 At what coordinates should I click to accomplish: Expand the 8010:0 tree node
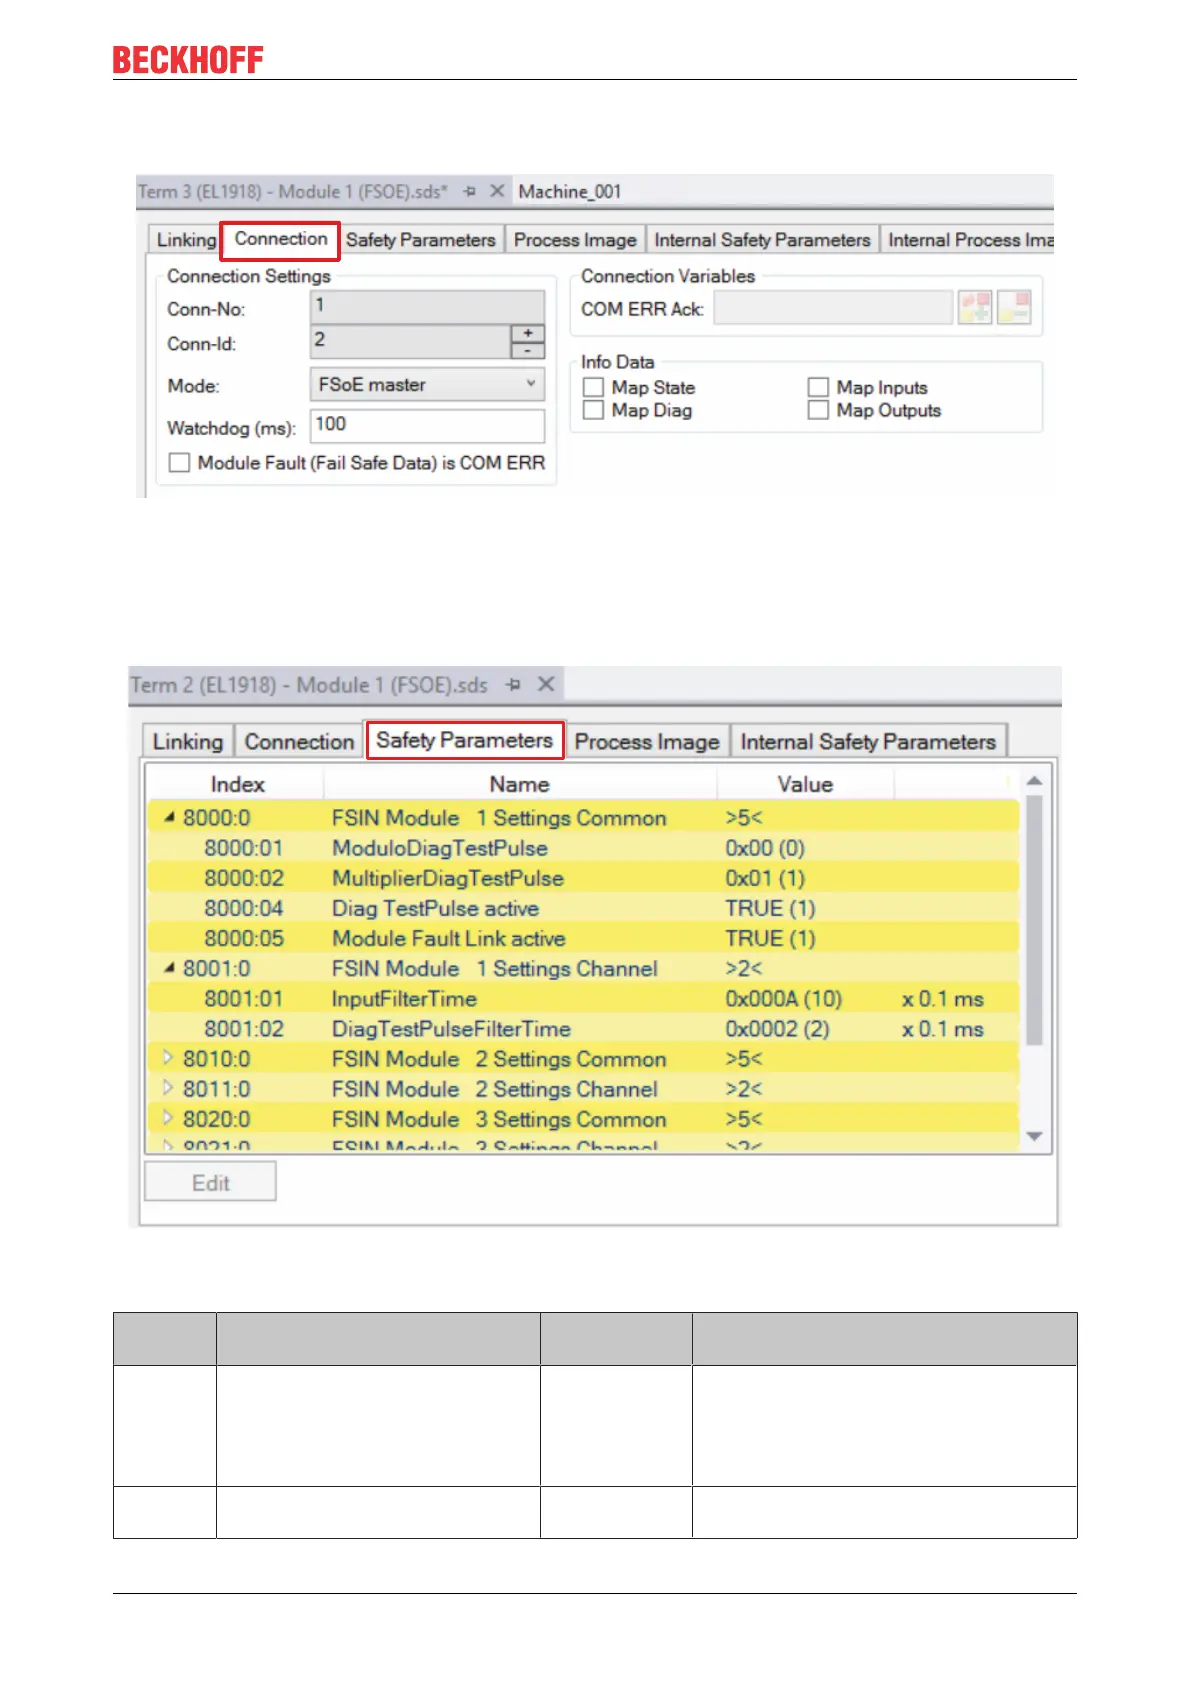pos(168,1058)
